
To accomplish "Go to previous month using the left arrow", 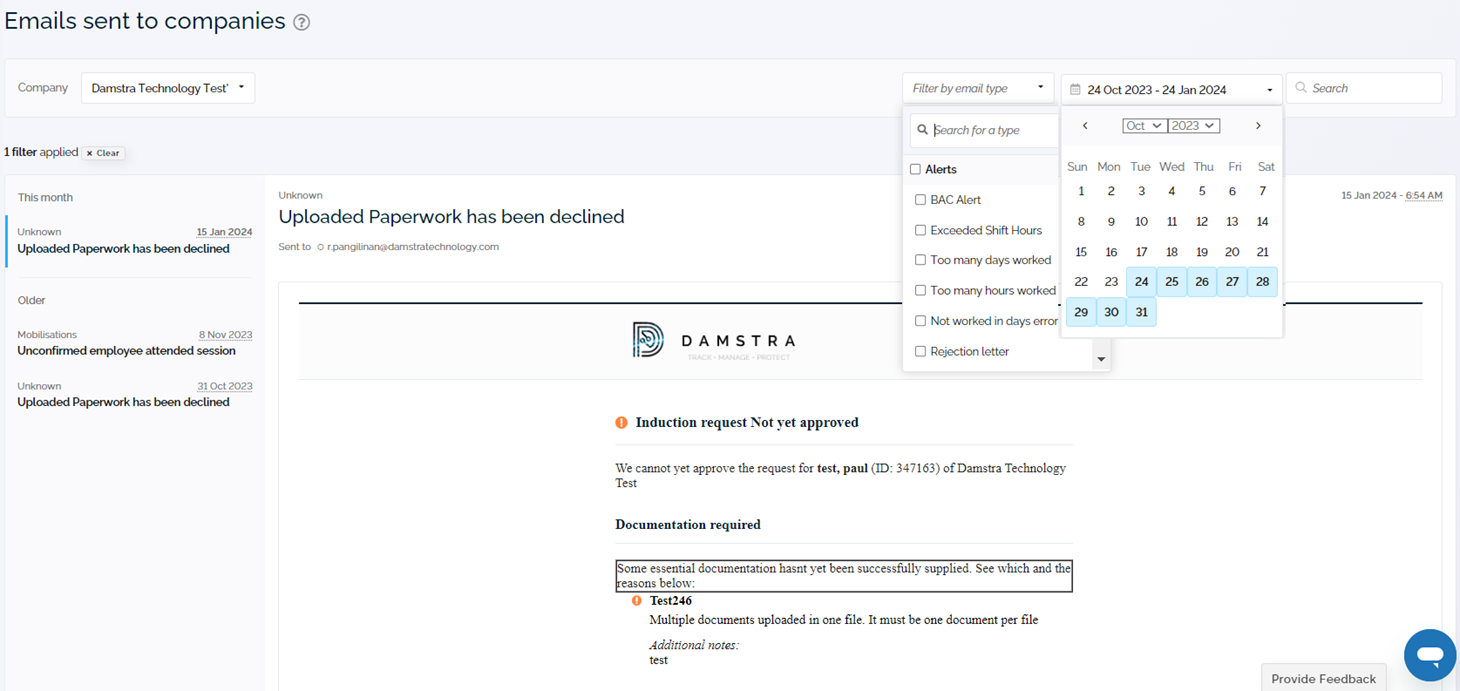I will pos(1084,125).
